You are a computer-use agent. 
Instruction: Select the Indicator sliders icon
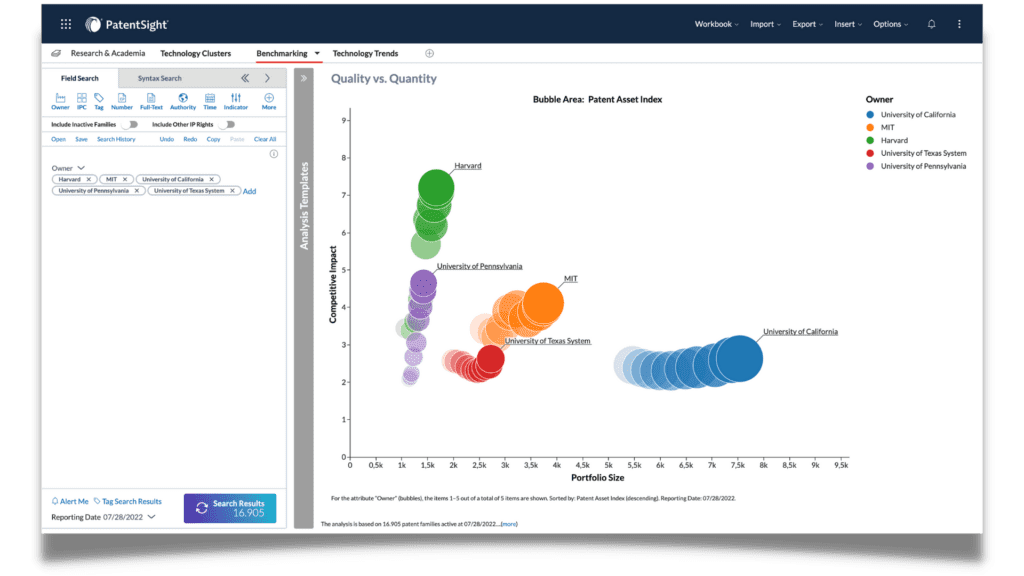pos(236,101)
